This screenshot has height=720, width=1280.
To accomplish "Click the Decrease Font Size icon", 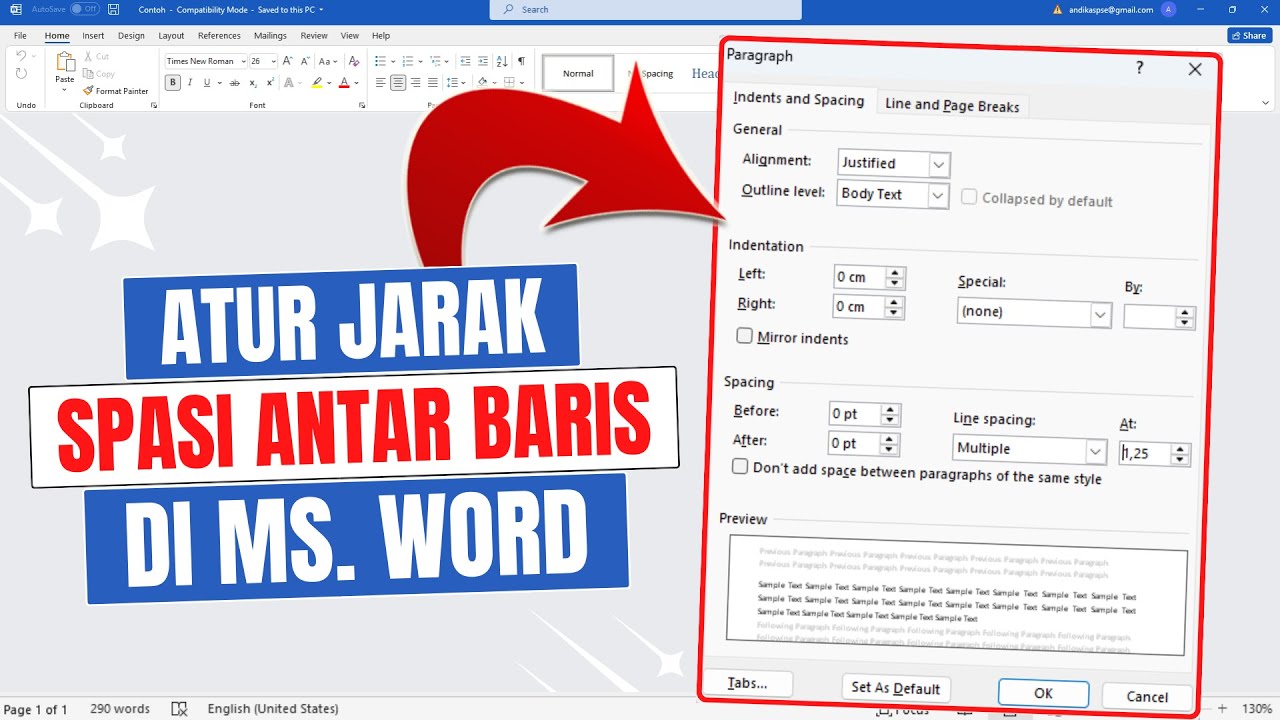I will (x=306, y=61).
